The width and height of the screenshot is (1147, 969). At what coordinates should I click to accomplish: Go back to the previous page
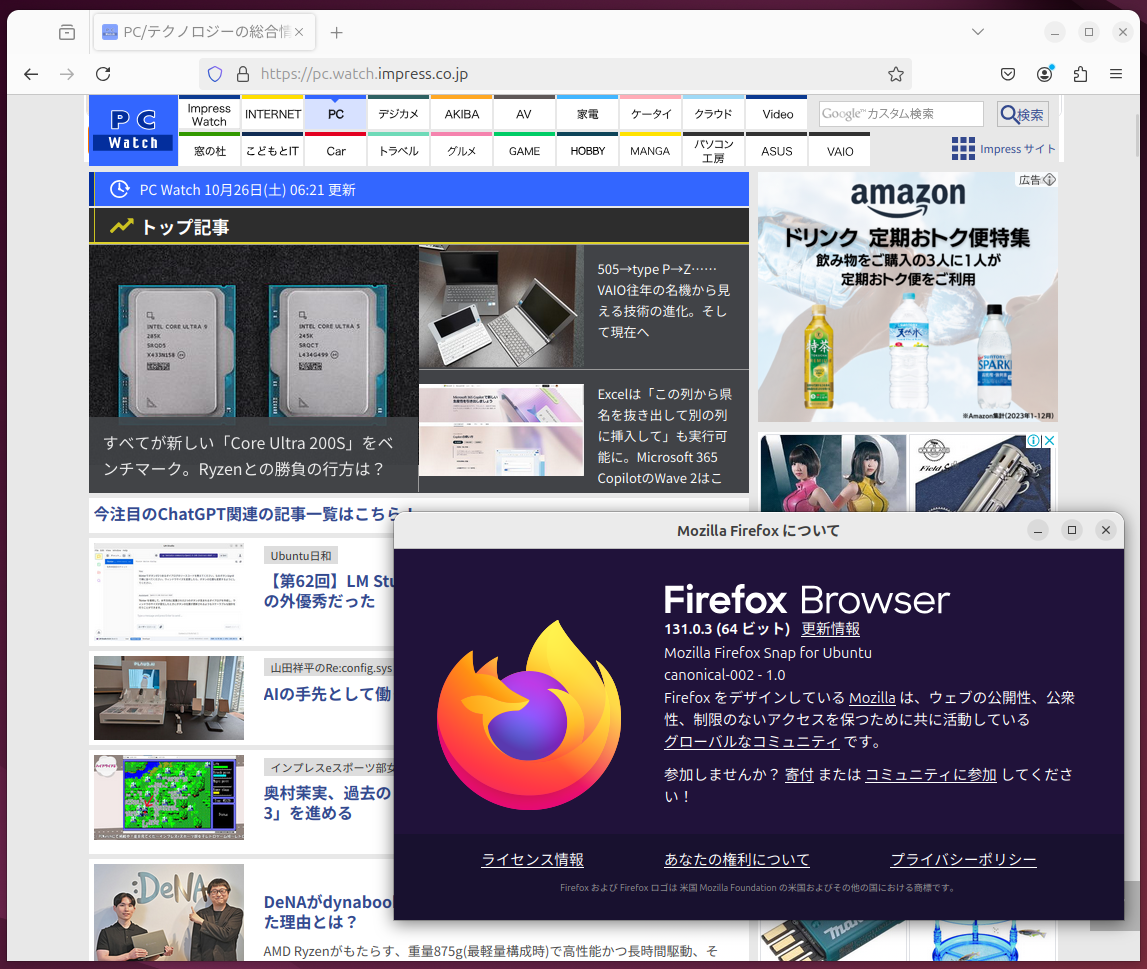click(x=31, y=73)
